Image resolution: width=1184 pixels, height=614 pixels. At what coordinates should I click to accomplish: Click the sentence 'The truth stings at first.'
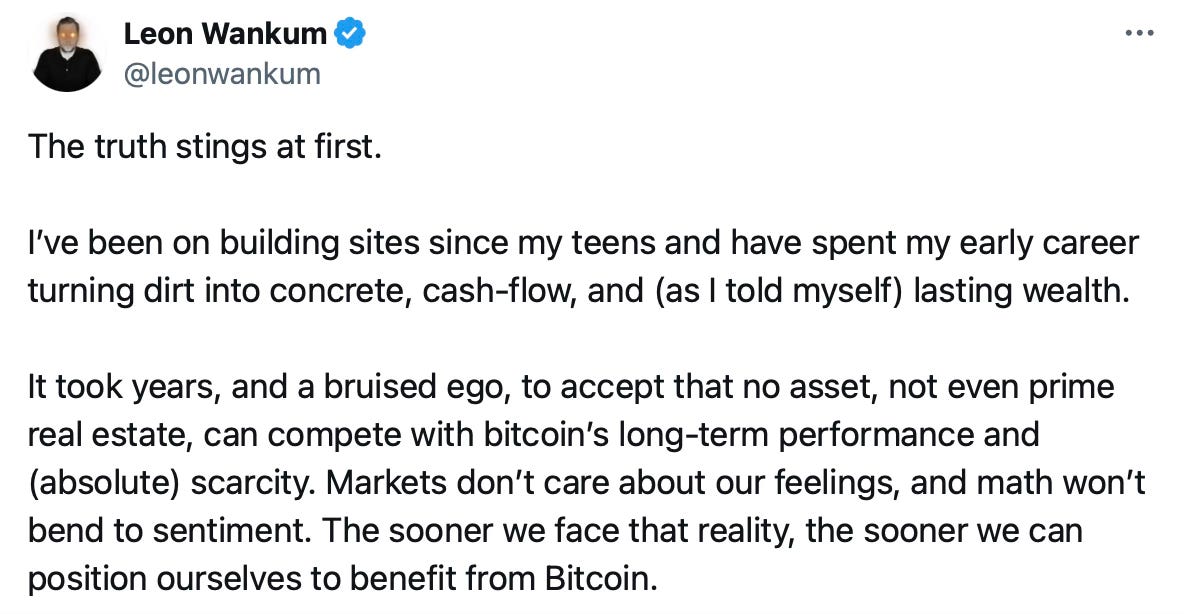(205, 147)
